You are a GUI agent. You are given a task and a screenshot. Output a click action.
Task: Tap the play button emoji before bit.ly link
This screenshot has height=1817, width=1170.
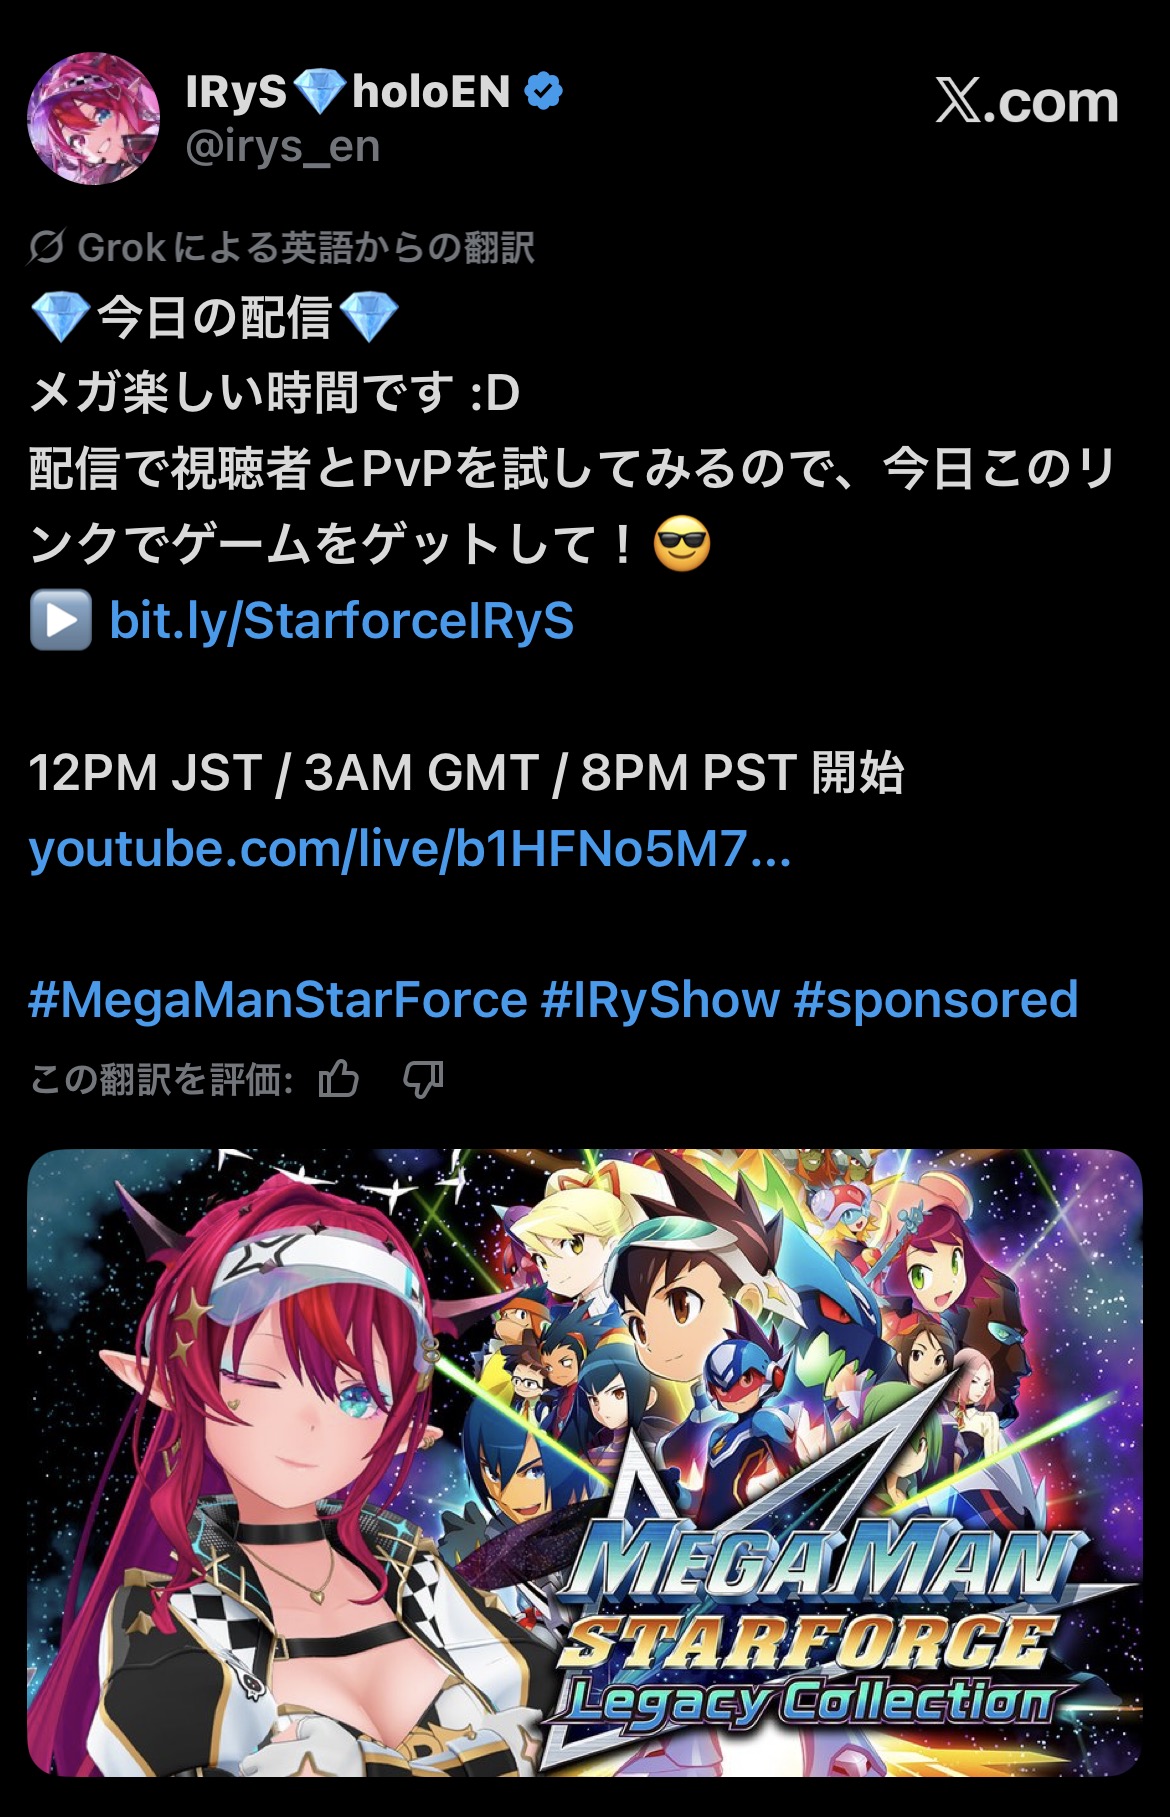[x=61, y=620]
